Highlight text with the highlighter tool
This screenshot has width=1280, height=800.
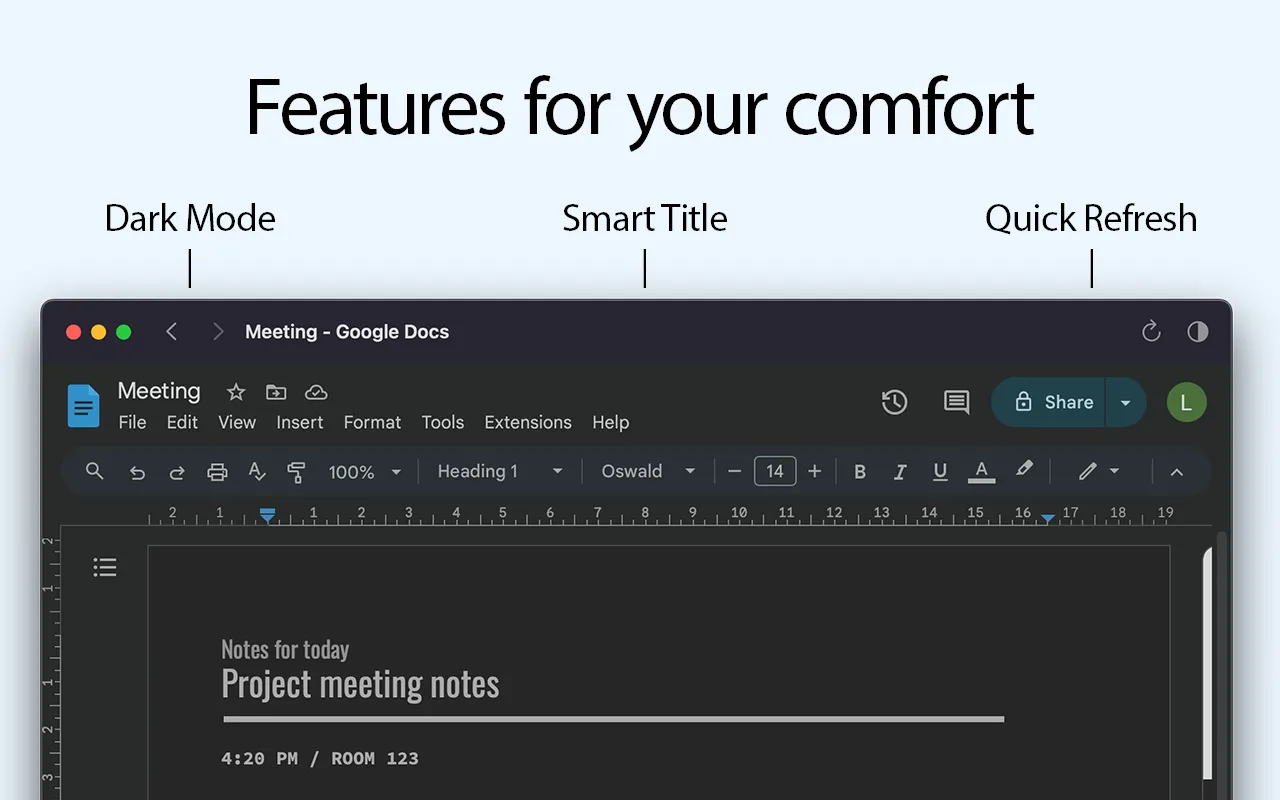(1024, 471)
